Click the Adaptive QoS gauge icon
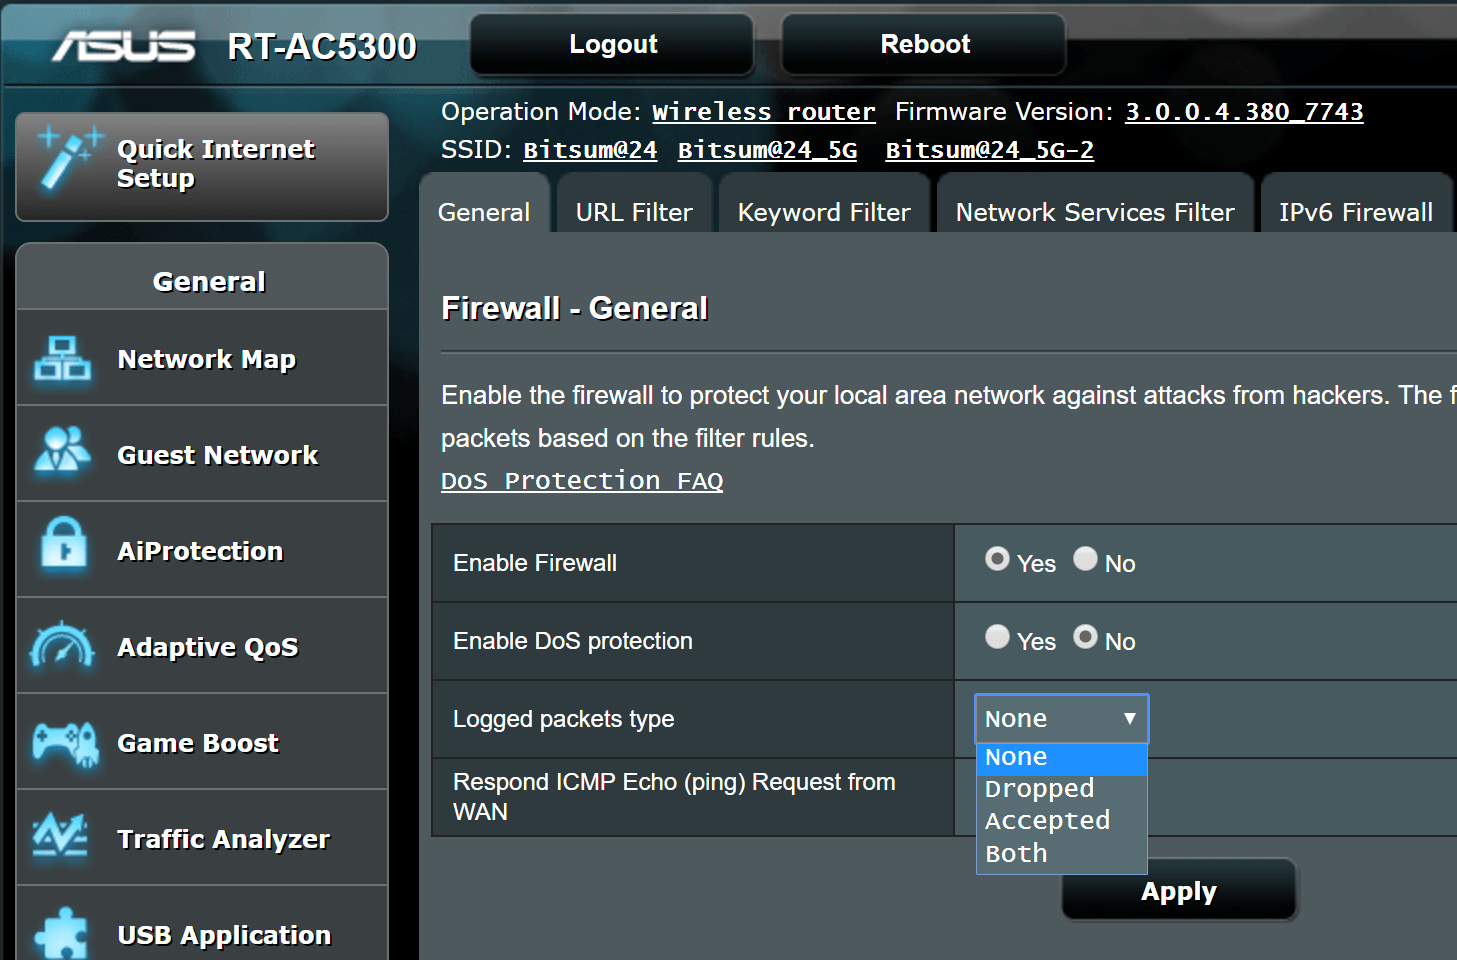The height and width of the screenshot is (960, 1457). [62, 645]
